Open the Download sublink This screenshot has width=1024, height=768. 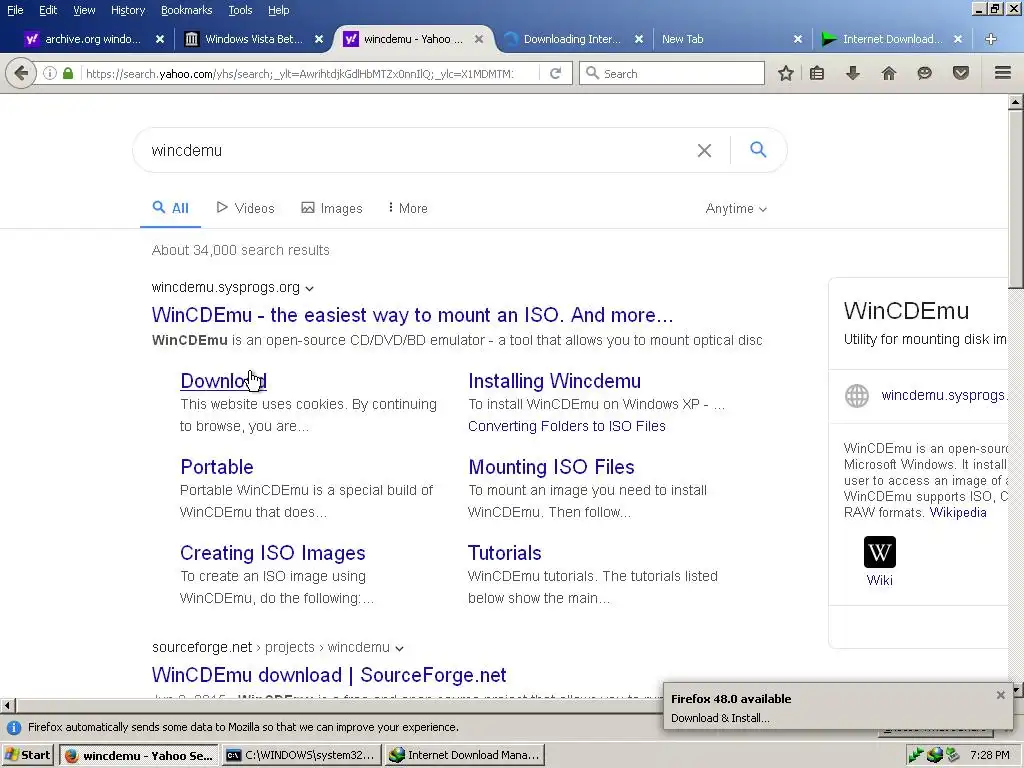click(223, 381)
